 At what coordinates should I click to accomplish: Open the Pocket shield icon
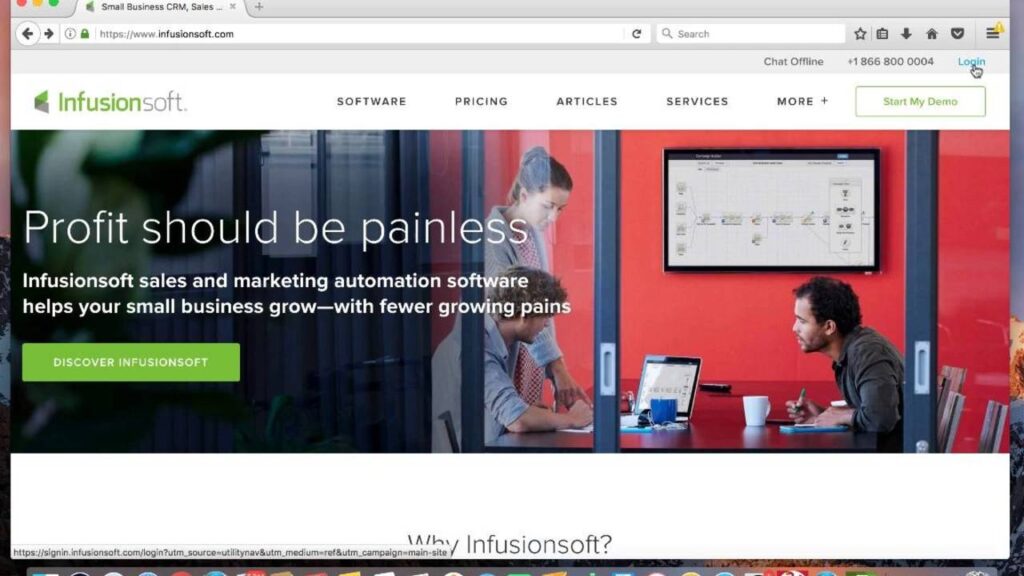point(957,34)
